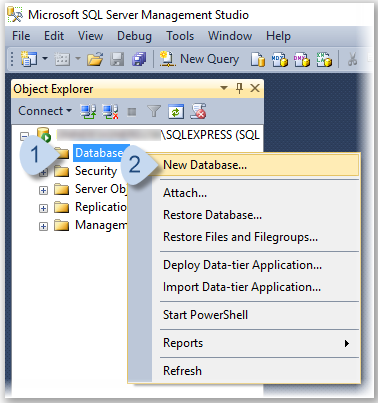Toggle the Object Explorer auto-hide pin
The image size is (378, 403).
click(239, 88)
